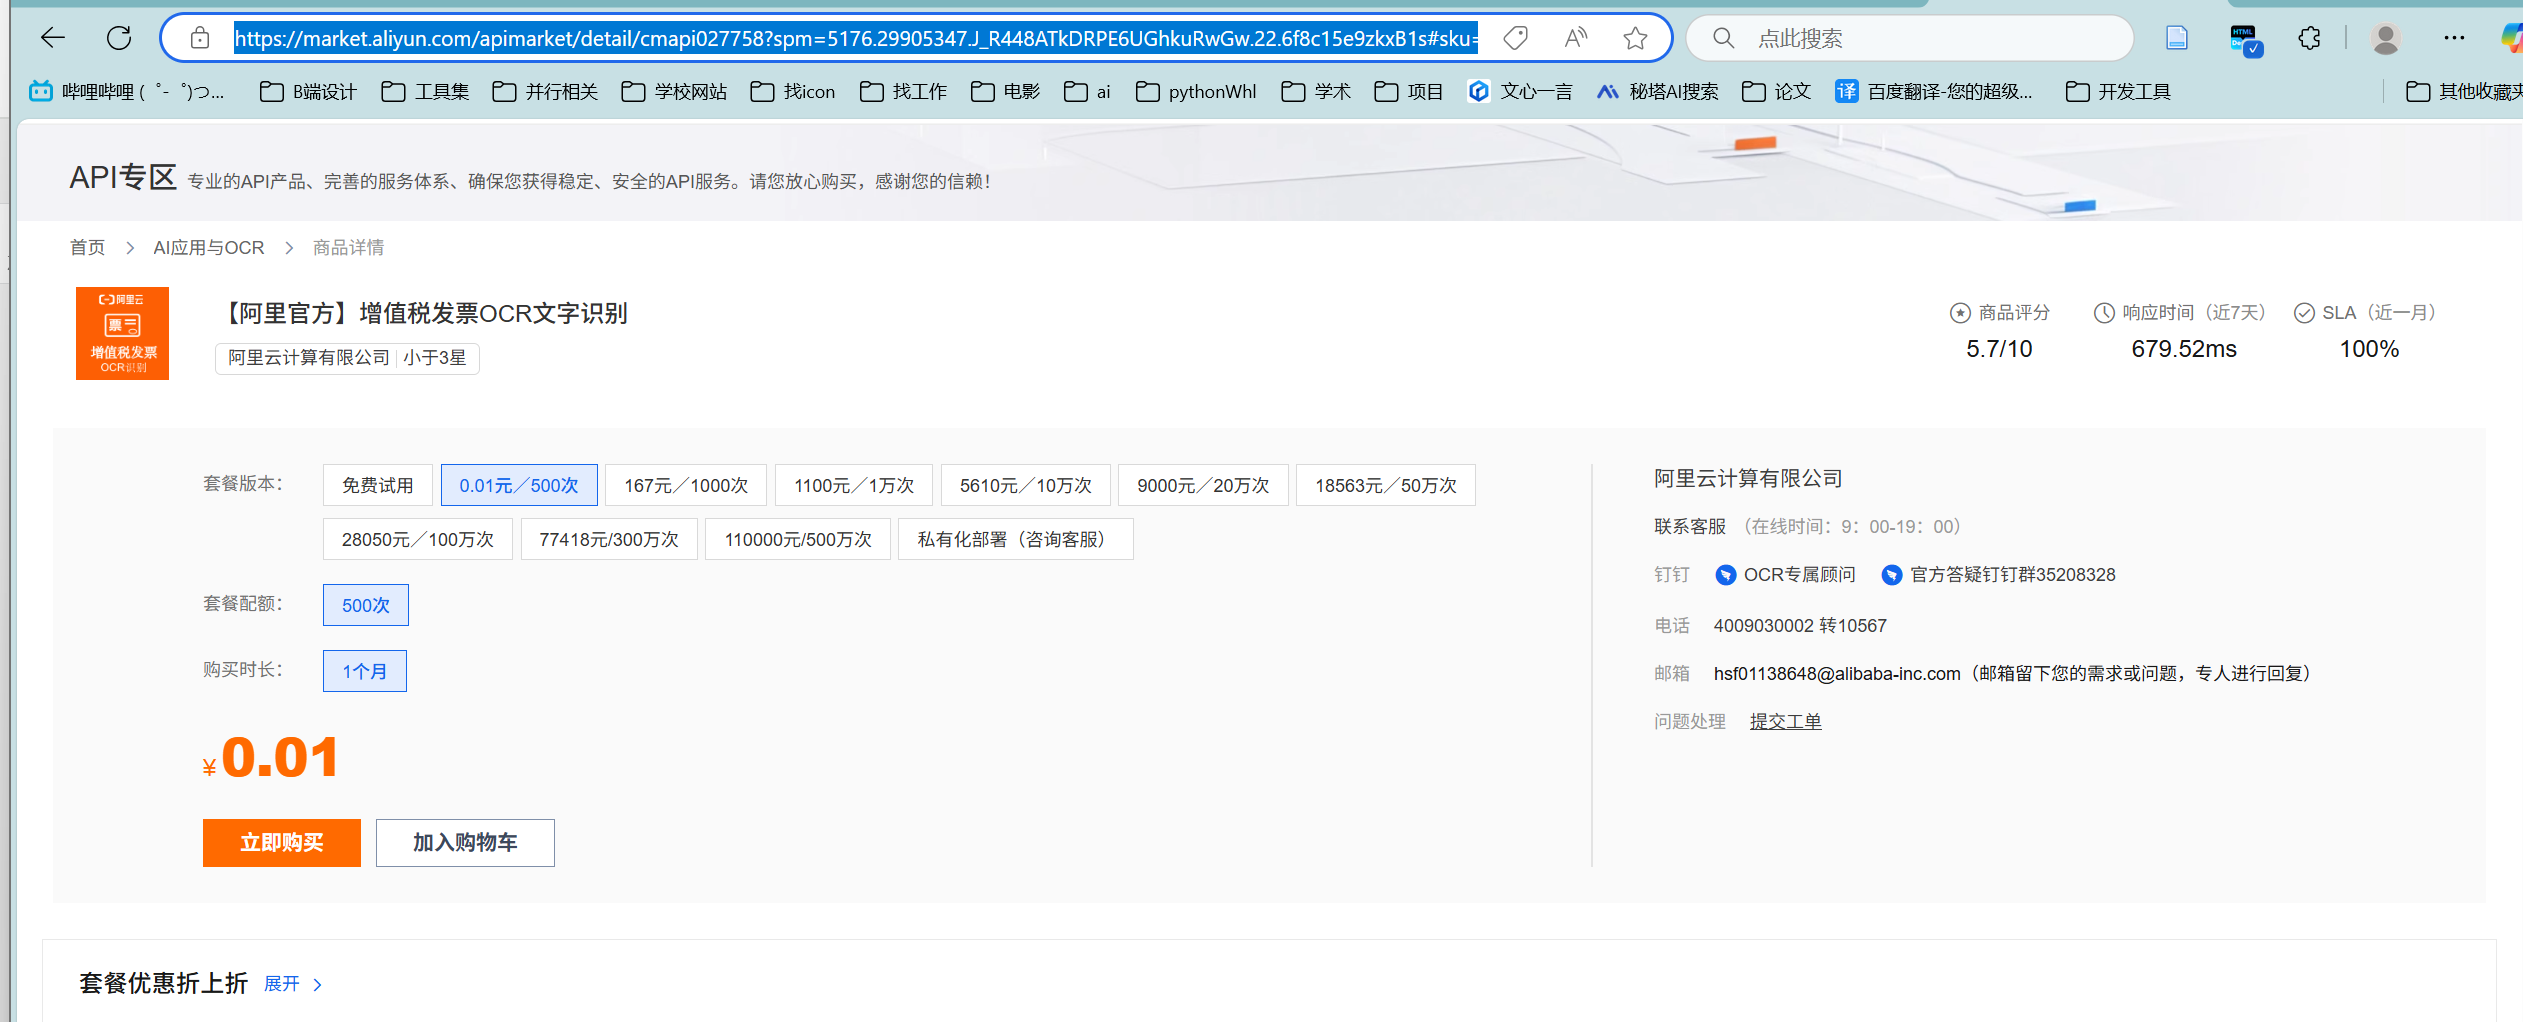This screenshot has width=2523, height=1022.
Task: Go to AI应用与OCR in breadcrumb
Action: [209, 247]
